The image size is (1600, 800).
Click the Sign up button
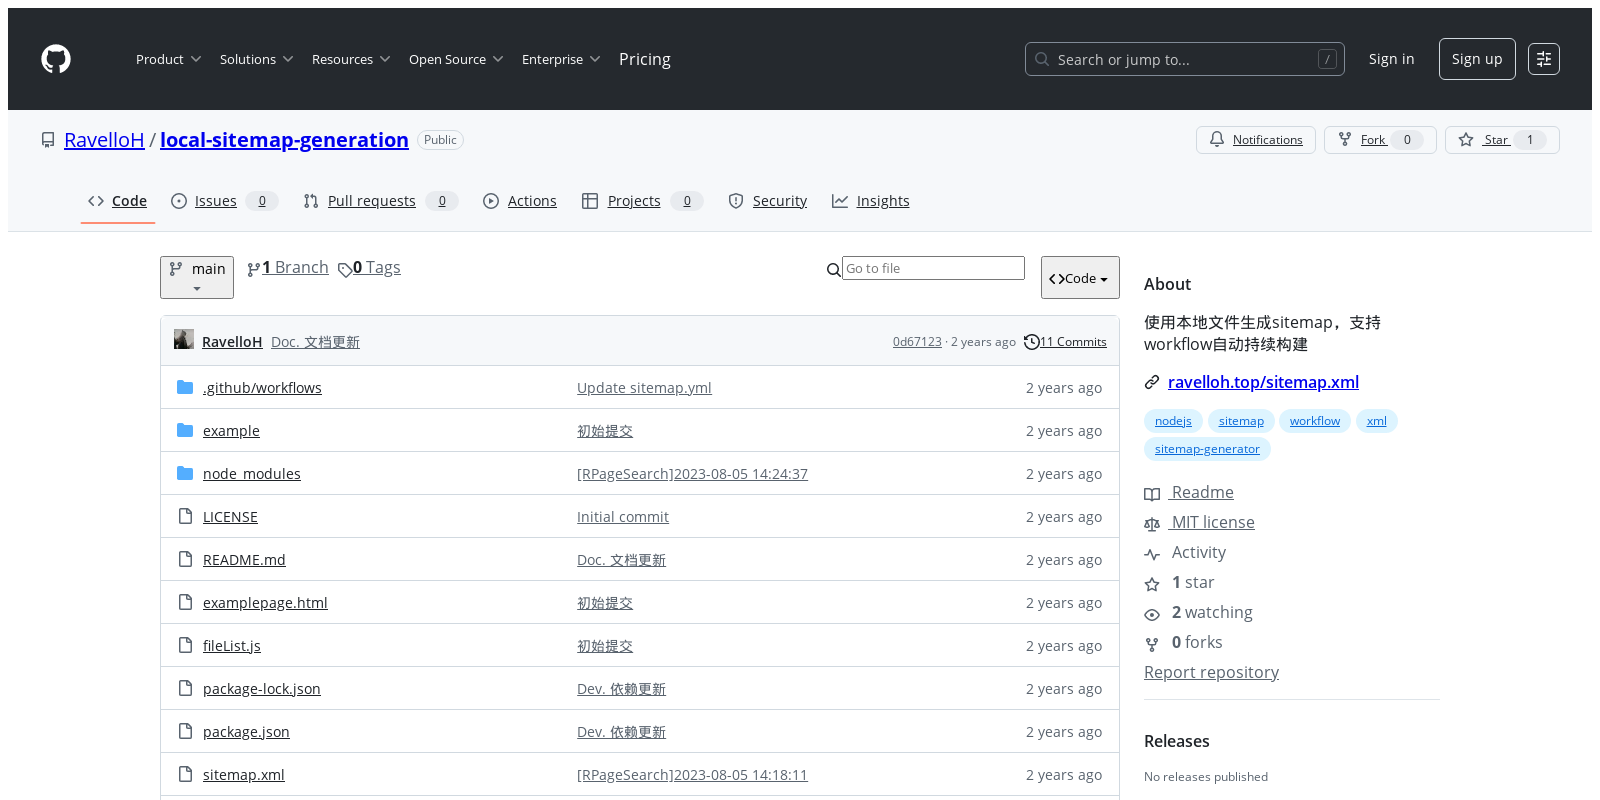tap(1477, 59)
